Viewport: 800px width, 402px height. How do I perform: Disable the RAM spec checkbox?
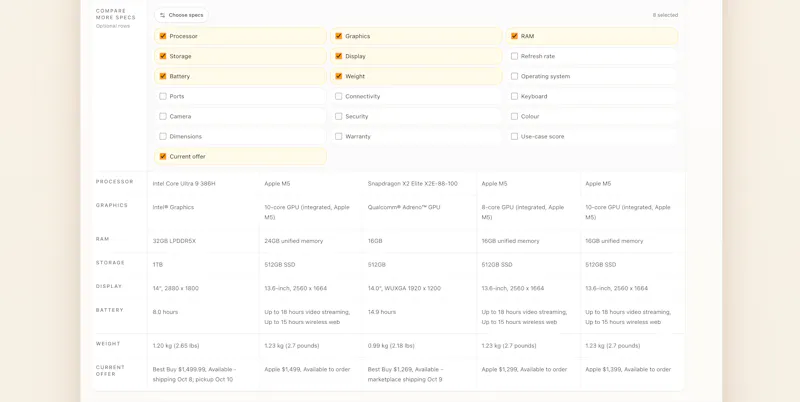[x=514, y=36]
